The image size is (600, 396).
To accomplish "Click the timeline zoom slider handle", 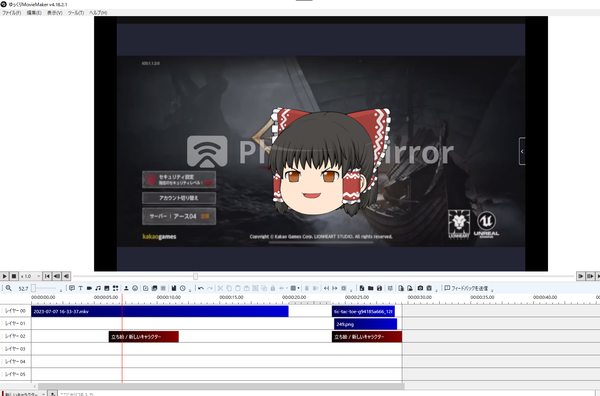I will coord(33,288).
